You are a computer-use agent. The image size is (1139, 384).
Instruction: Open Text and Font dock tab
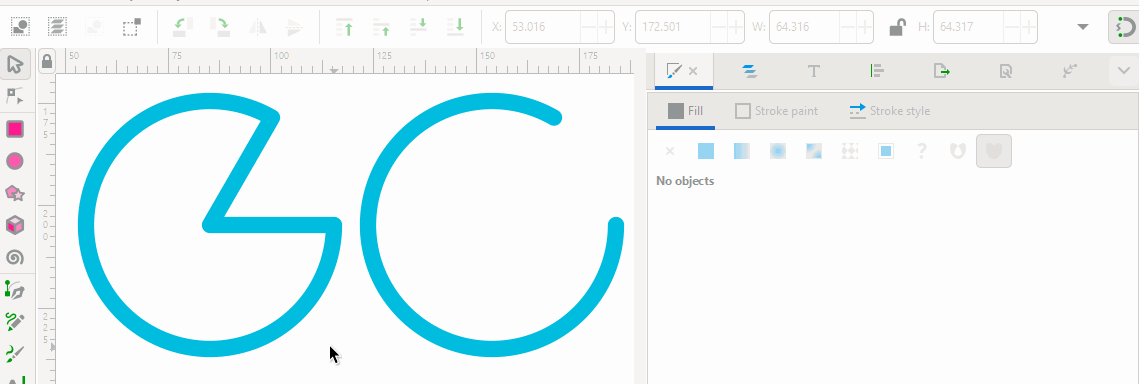pyautogui.click(x=814, y=71)
